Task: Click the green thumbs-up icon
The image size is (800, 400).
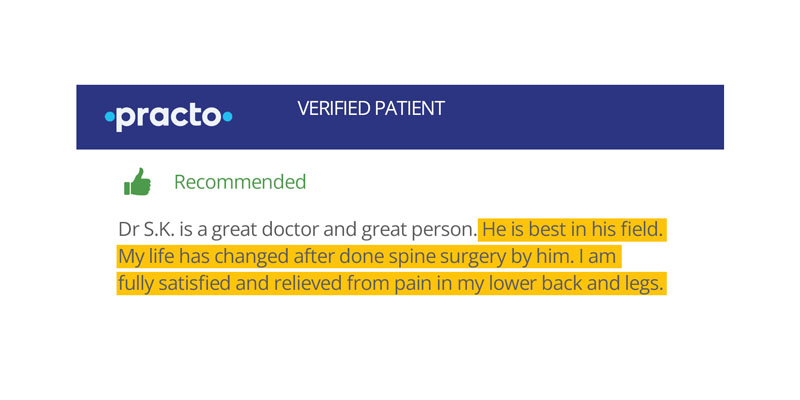Action: [137, 182]
